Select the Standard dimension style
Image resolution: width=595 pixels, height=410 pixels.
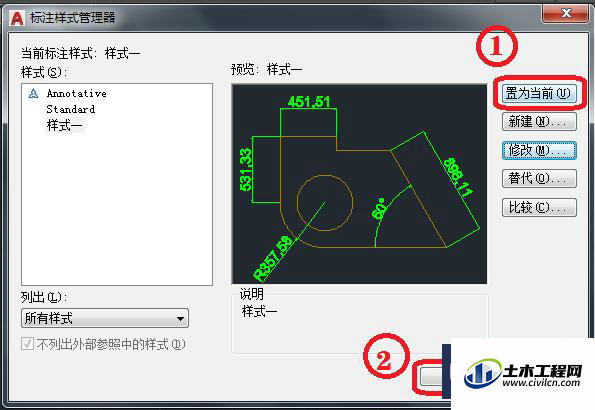tap(71, 109)
